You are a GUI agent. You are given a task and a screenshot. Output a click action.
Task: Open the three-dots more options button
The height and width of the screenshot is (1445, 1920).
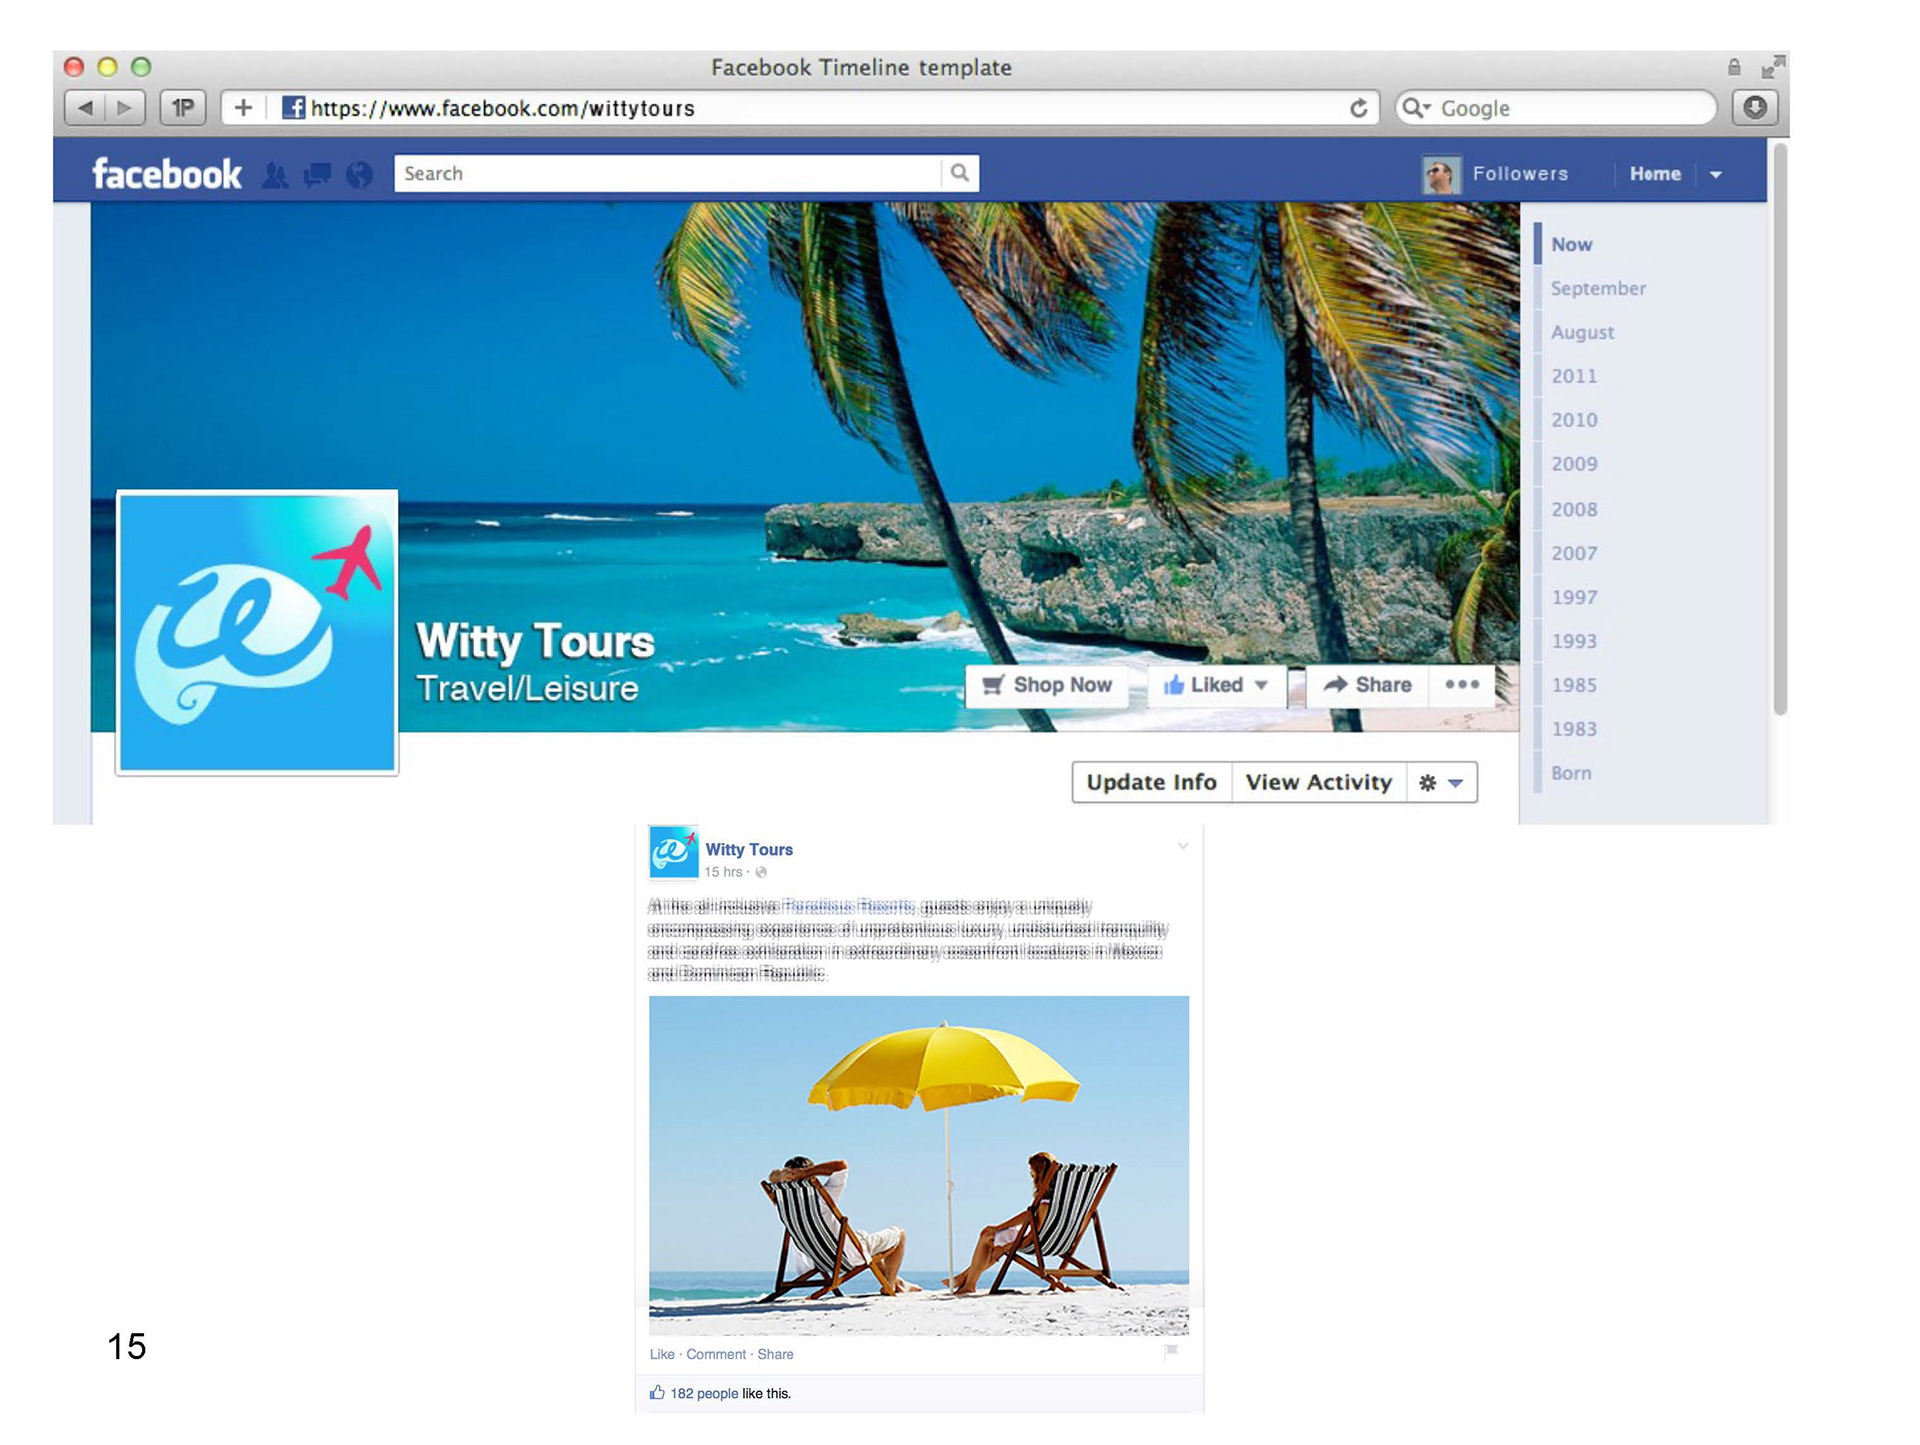[x=1462, y=685]
